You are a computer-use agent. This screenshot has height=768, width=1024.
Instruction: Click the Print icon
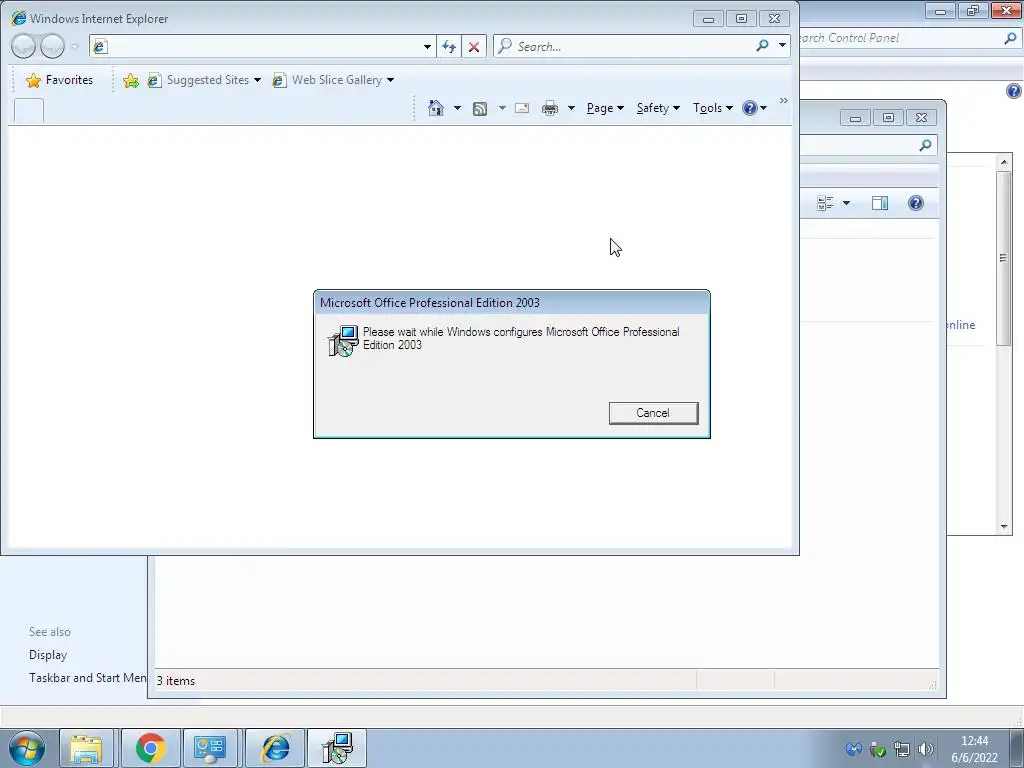(x=550, y=108)
